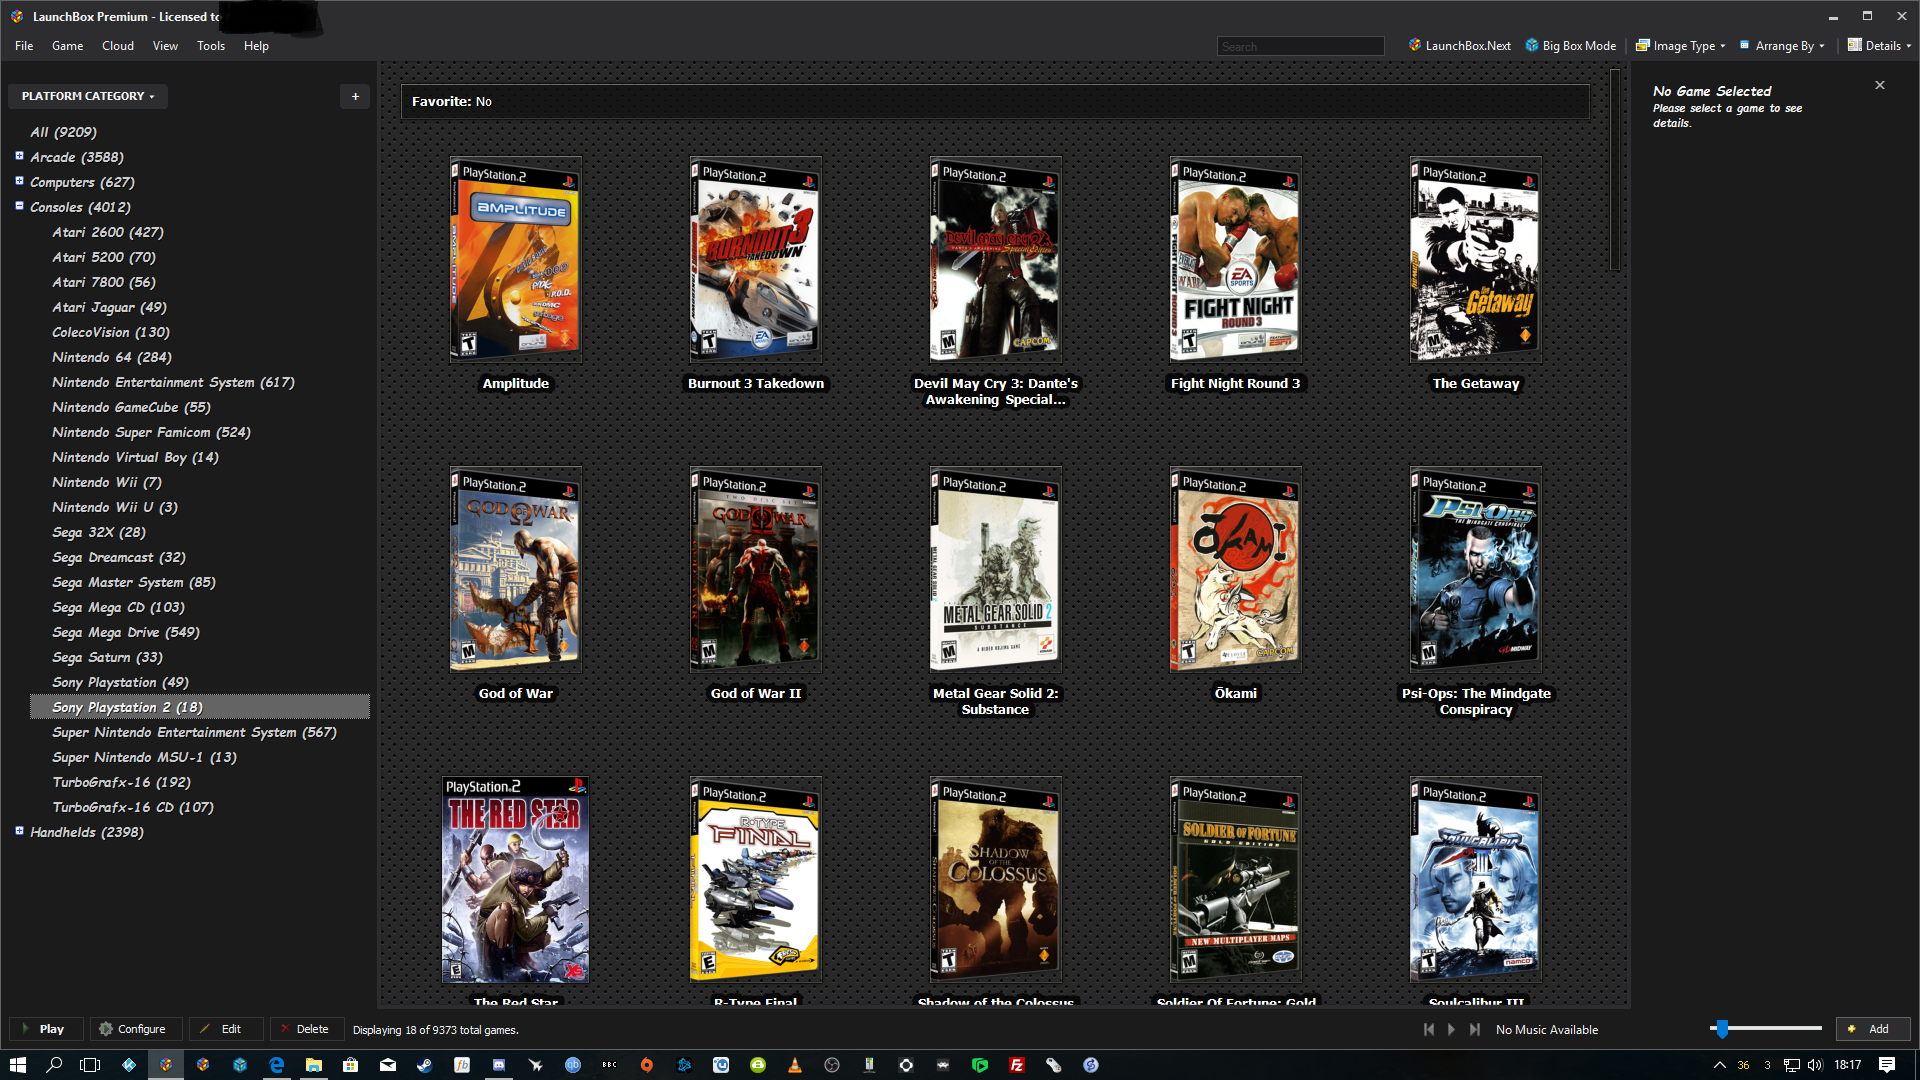Open Windows Search magnifier icon
This screenshot has height=1080, width=1920.
click(x=55, y=1065)
